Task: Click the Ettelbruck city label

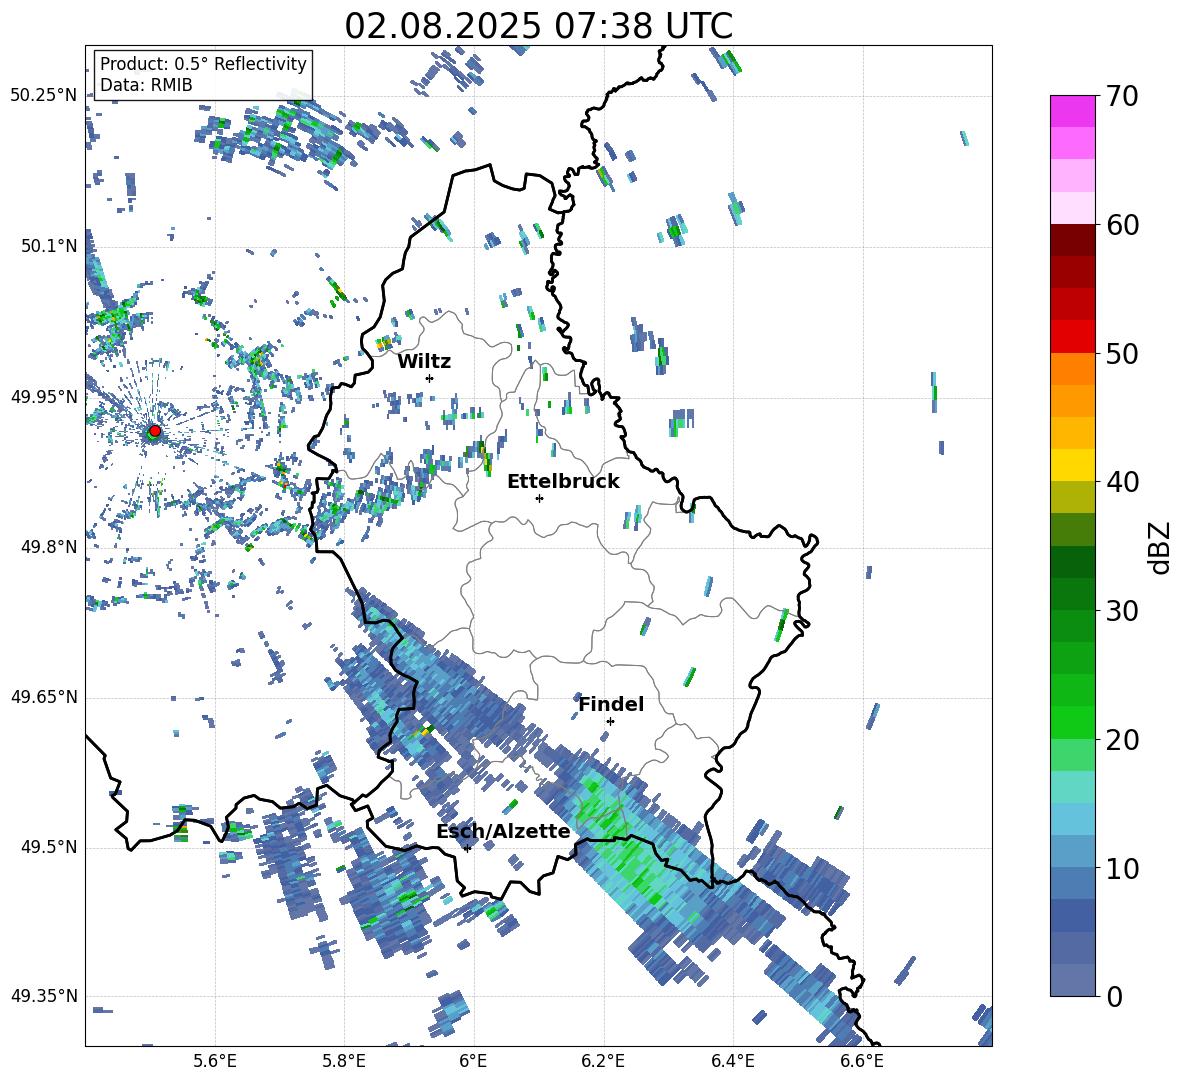Action: click(x=563, y=482)
